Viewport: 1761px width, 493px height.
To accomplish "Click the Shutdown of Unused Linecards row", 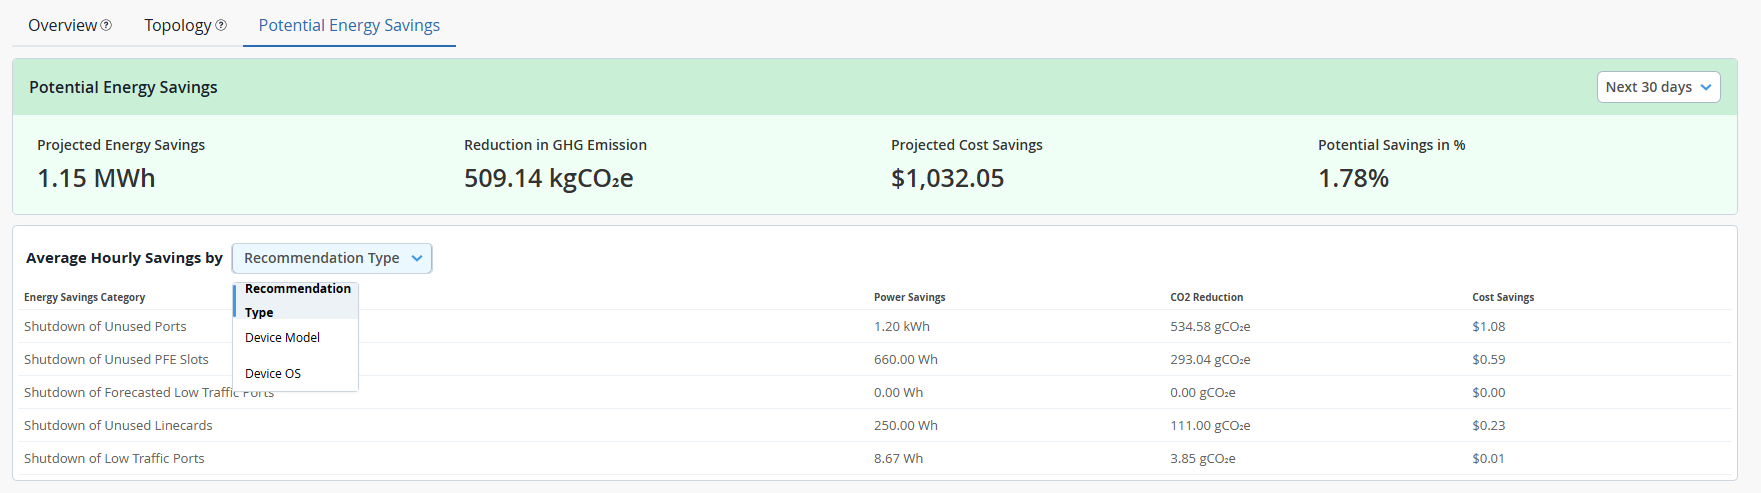I will [x=118, y=425].
